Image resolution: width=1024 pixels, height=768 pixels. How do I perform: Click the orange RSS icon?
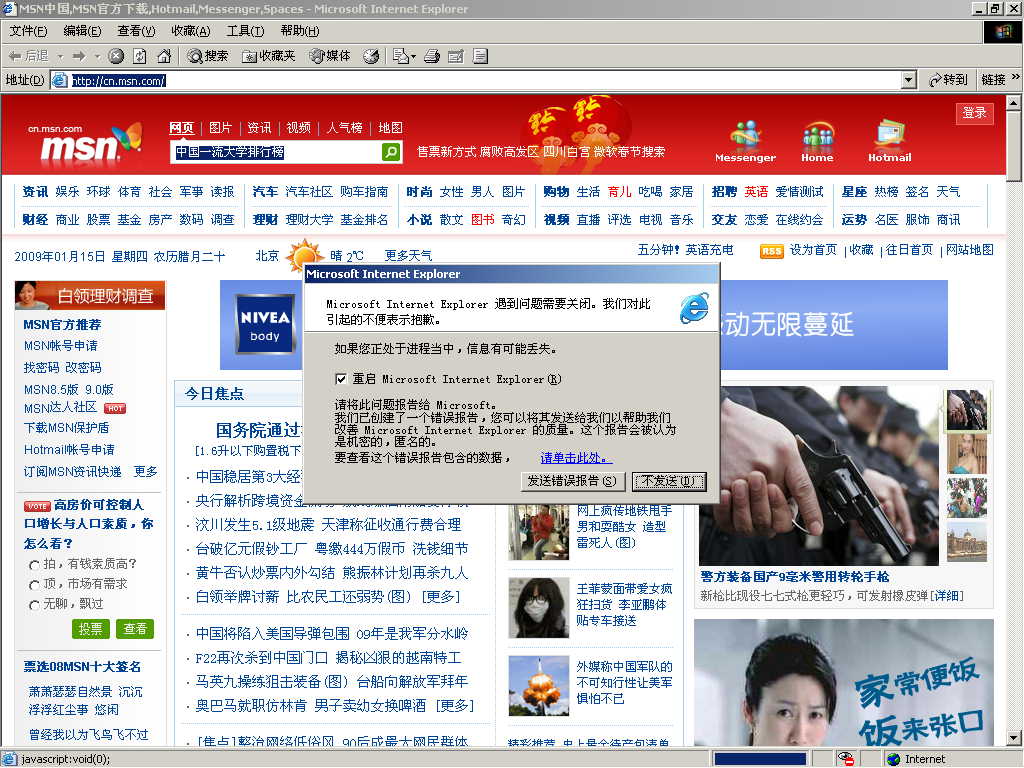coord(771,251)
